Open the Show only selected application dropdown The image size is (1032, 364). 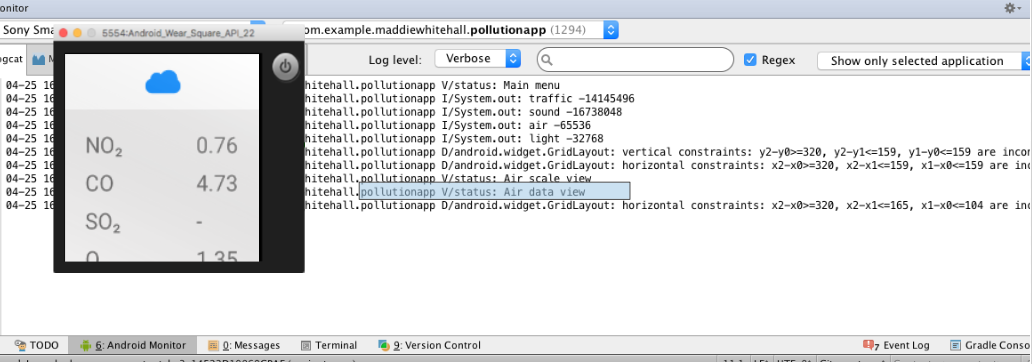924,61
